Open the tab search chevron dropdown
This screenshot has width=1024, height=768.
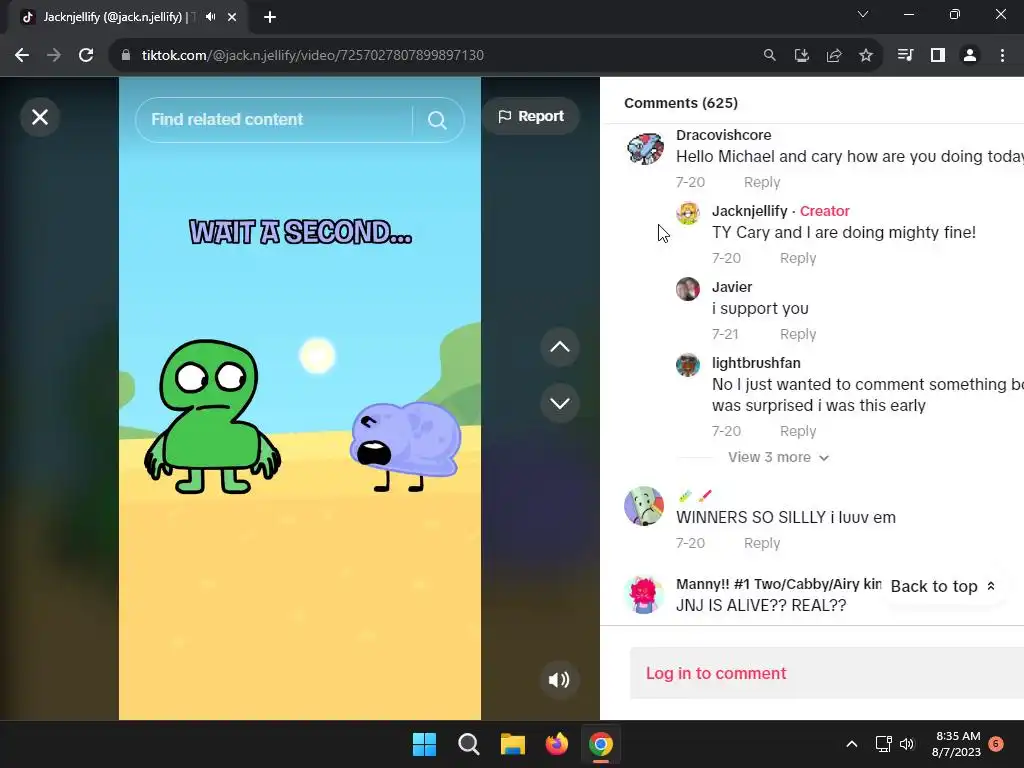[x=863, y=14]
